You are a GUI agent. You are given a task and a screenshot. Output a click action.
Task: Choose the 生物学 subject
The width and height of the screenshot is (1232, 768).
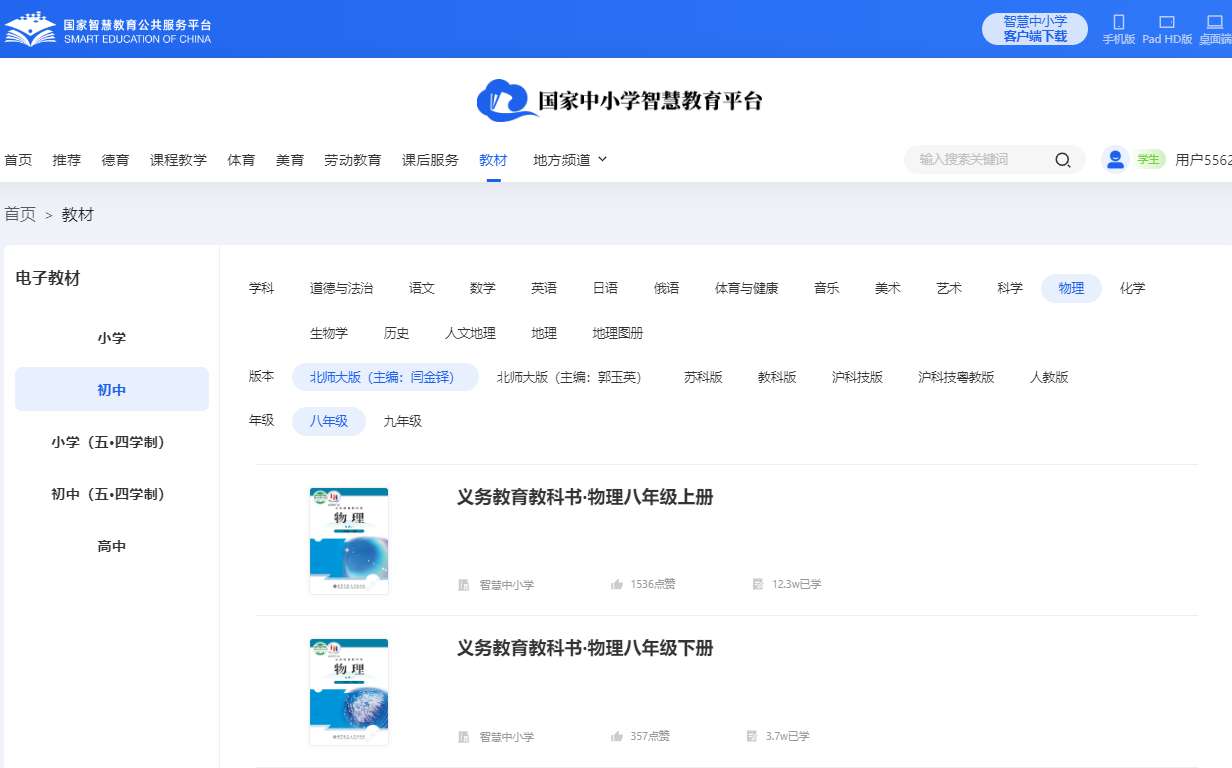coord(329,333)
